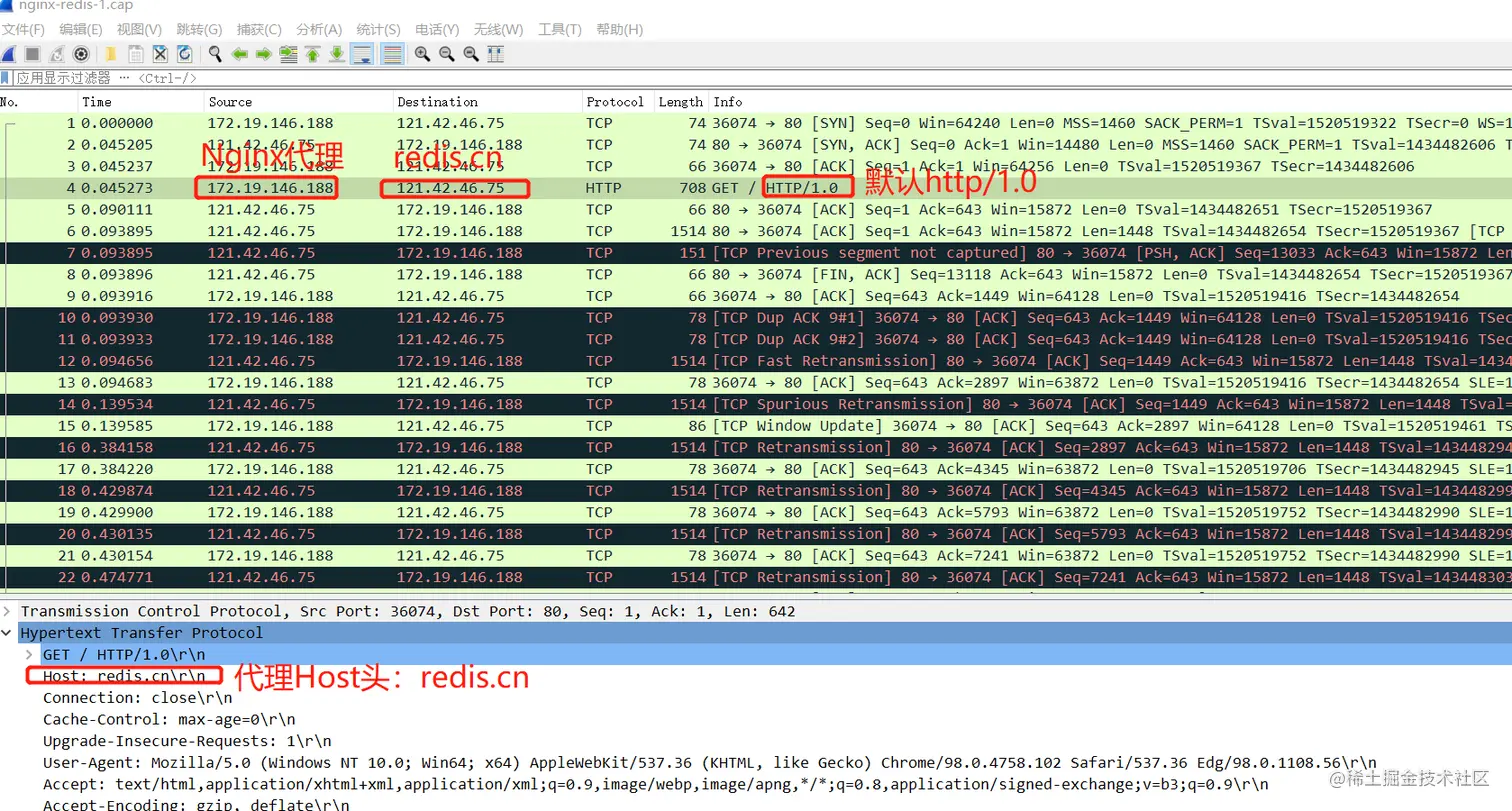Sort by the Info column header
1512x811 pixels.
[x=1110, y=102]
